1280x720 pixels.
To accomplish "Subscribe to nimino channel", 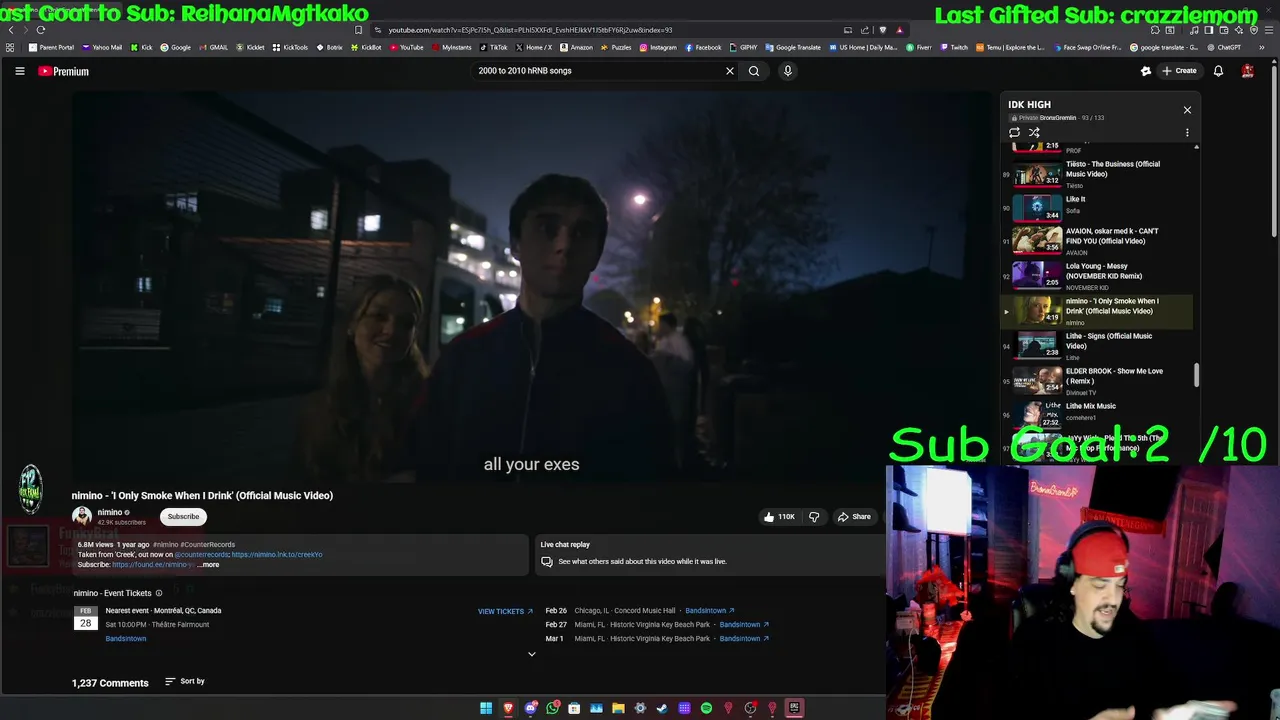I will pyautogui.click(x=183, y=516).
